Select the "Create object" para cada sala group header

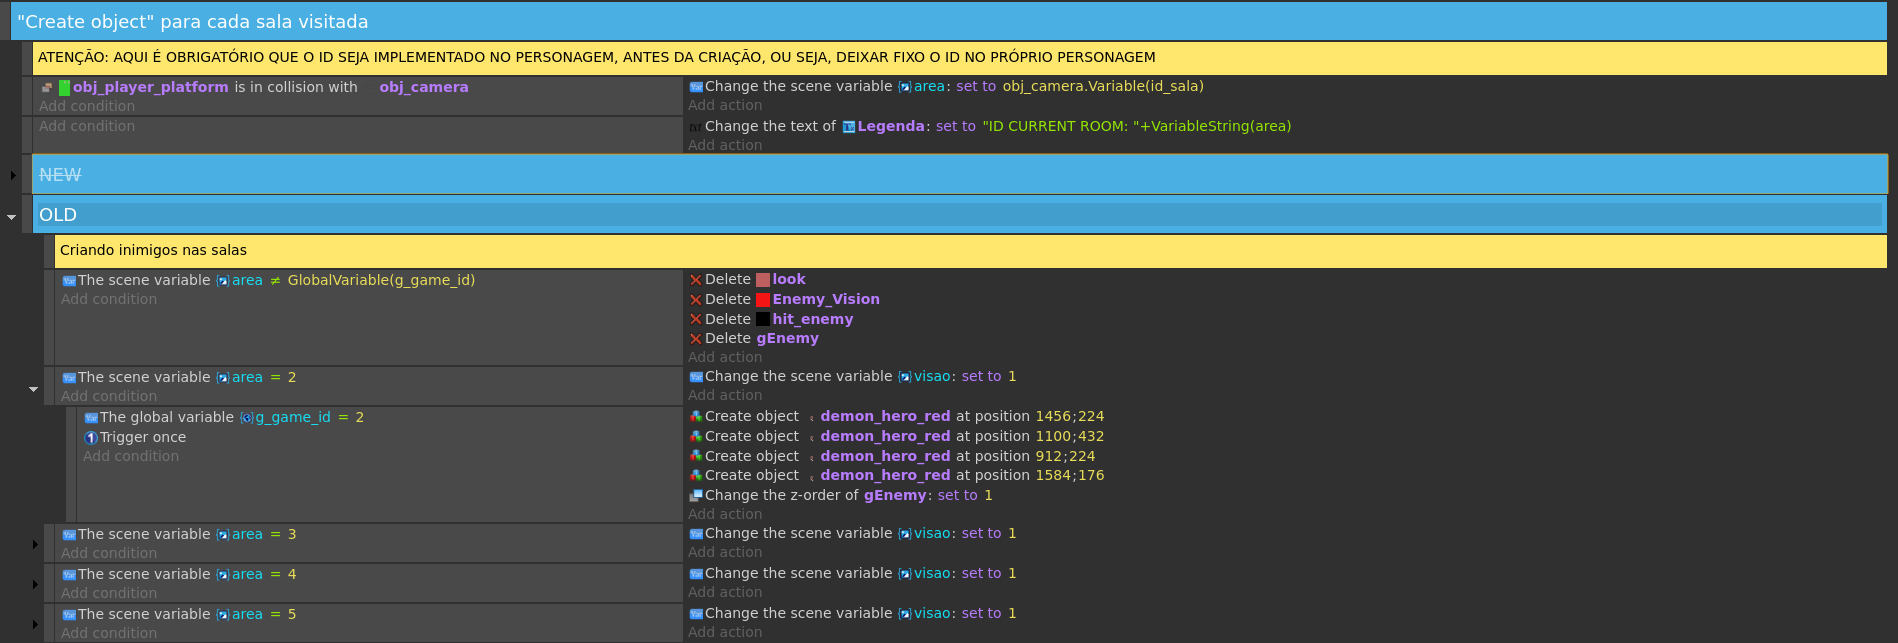click(948, 21)
